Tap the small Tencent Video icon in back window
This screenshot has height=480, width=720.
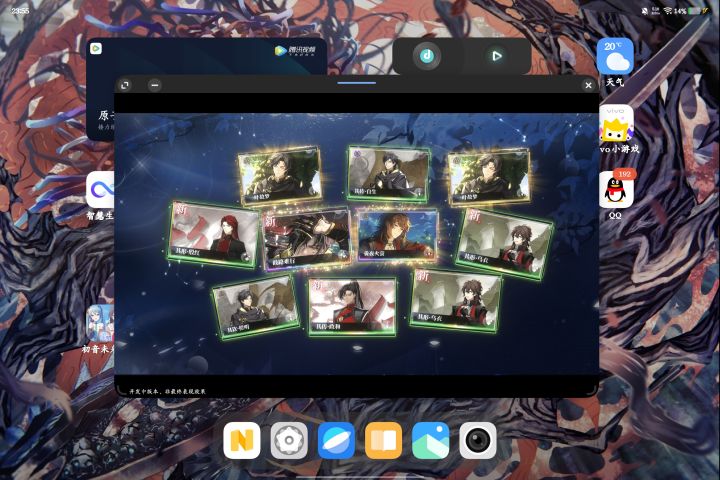(96, 48)
